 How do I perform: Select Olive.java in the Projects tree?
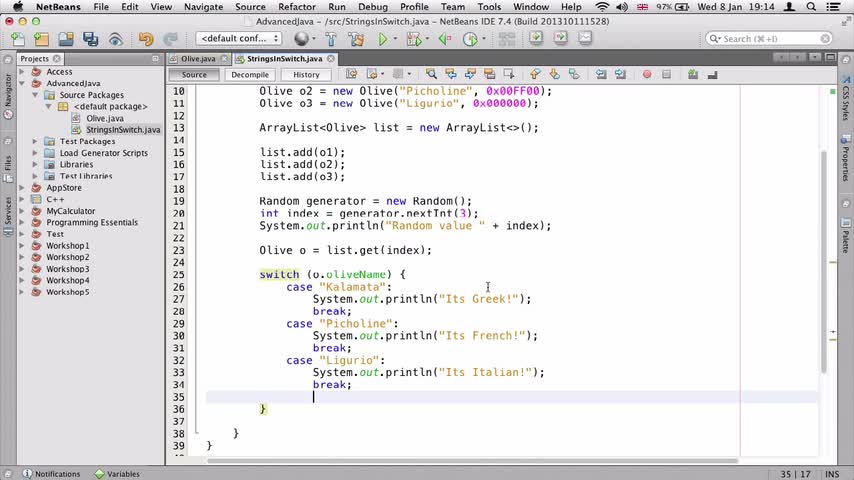105,118
